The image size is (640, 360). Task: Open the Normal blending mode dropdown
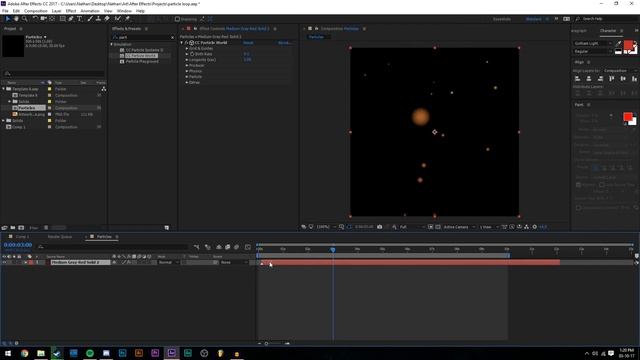pos(169,262)
